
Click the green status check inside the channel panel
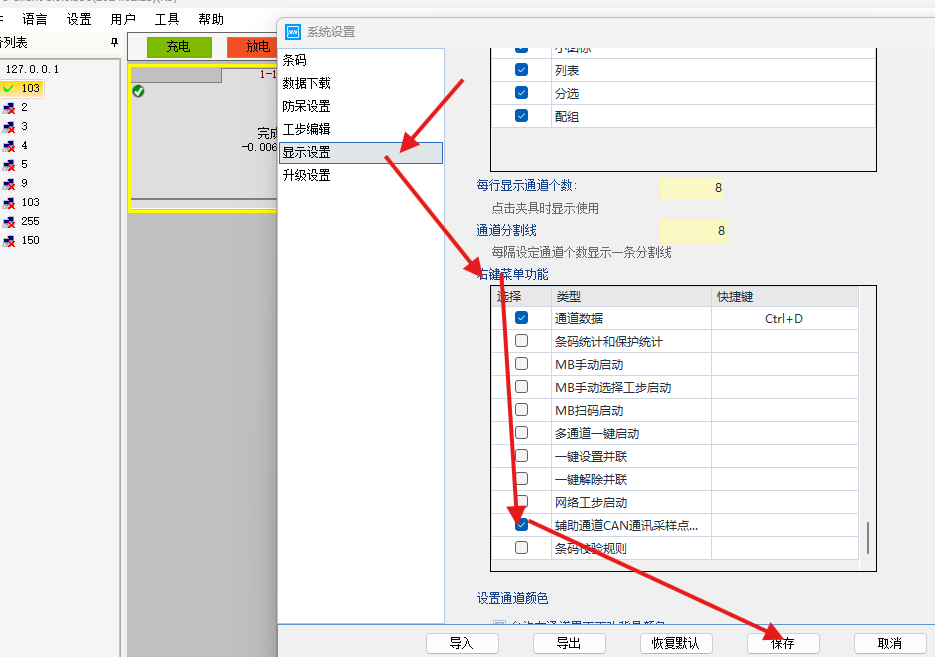click(x=139, y=92)
